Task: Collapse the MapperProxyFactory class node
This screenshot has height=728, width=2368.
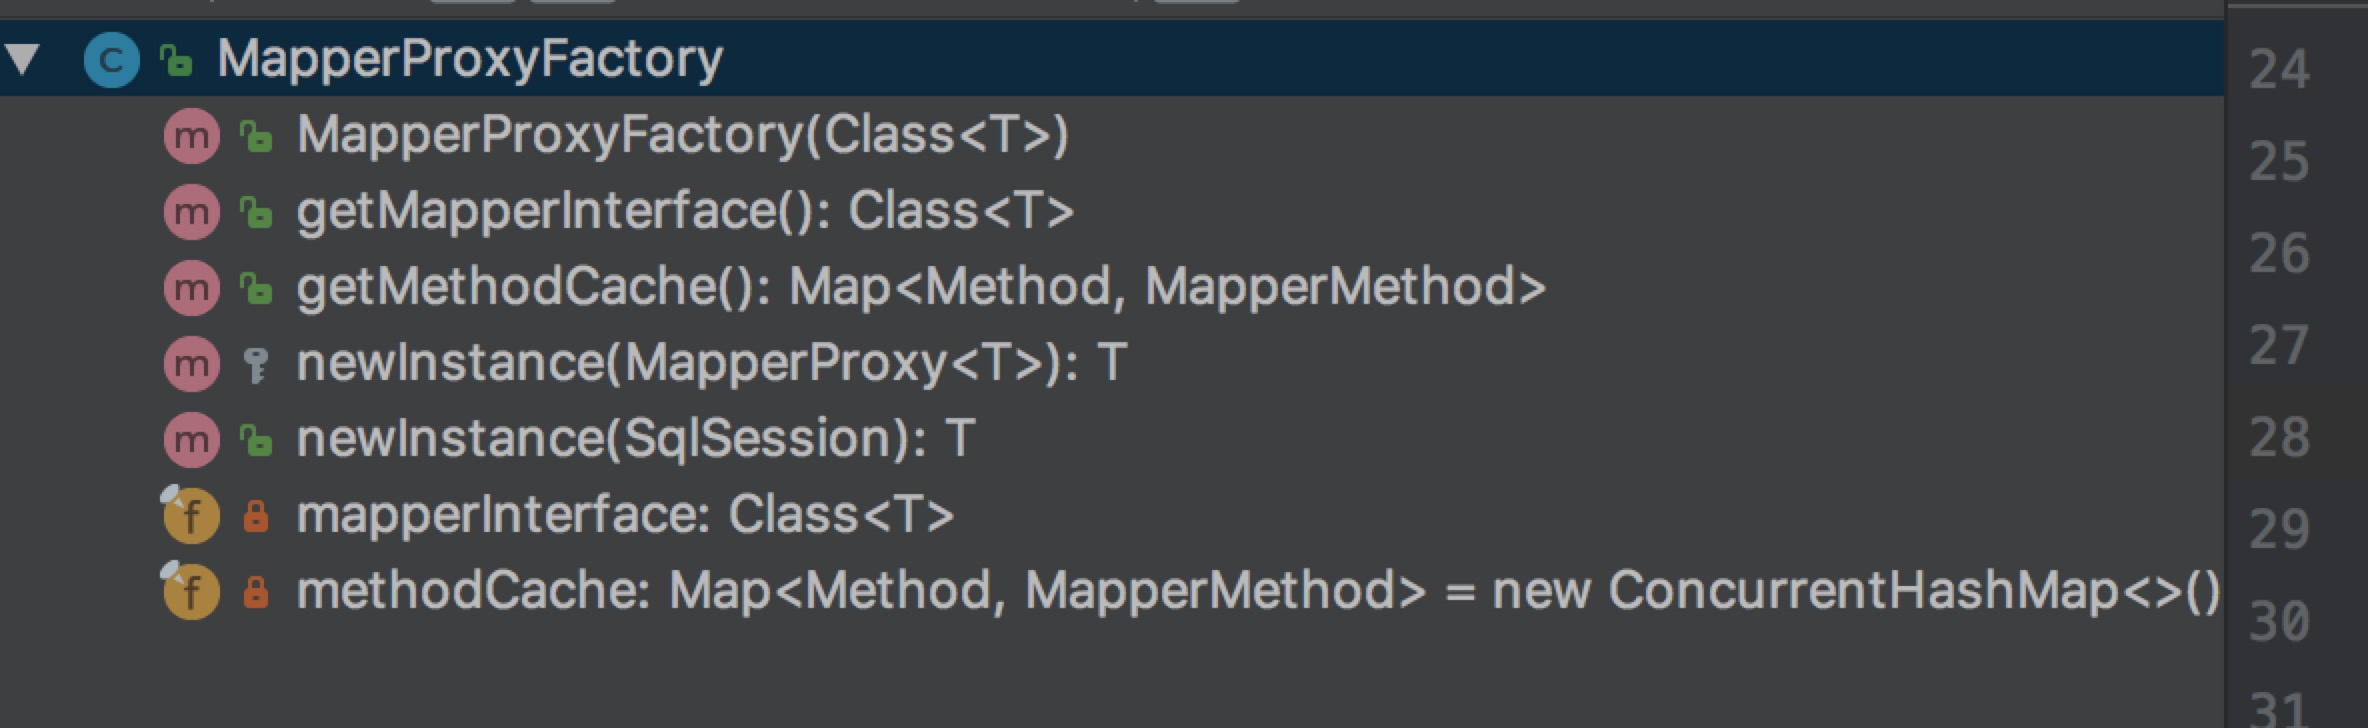Action: [22, 58]
